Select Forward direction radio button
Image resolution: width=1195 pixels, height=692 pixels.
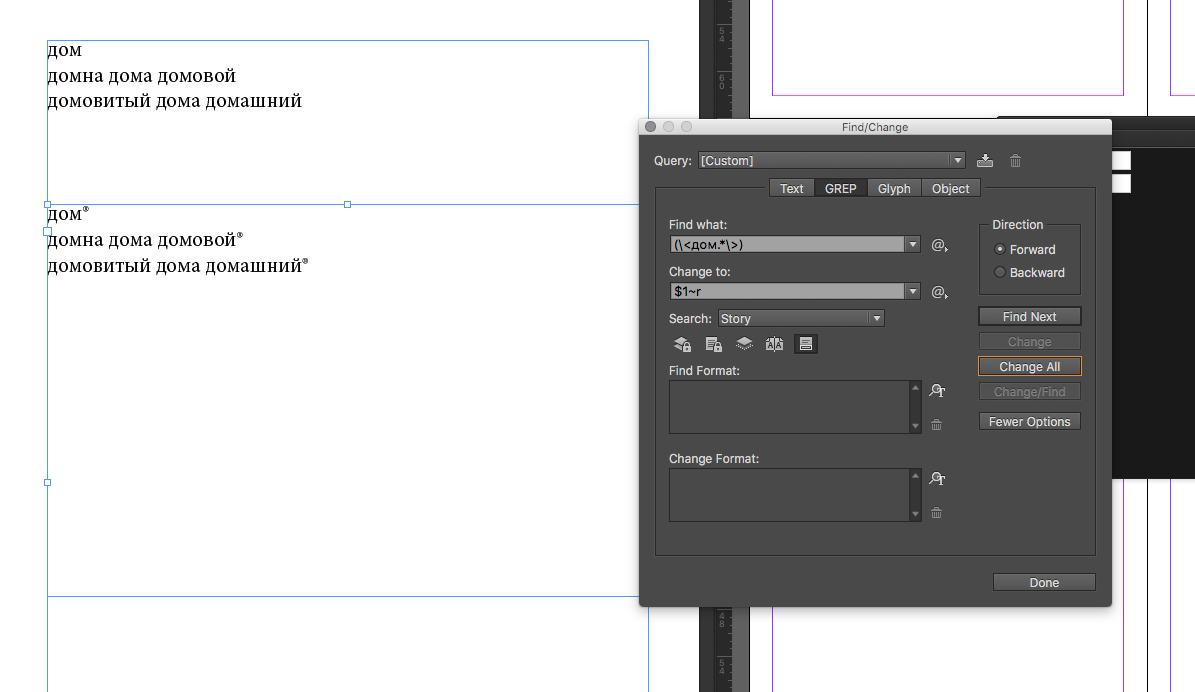[x=1000, y=249]
